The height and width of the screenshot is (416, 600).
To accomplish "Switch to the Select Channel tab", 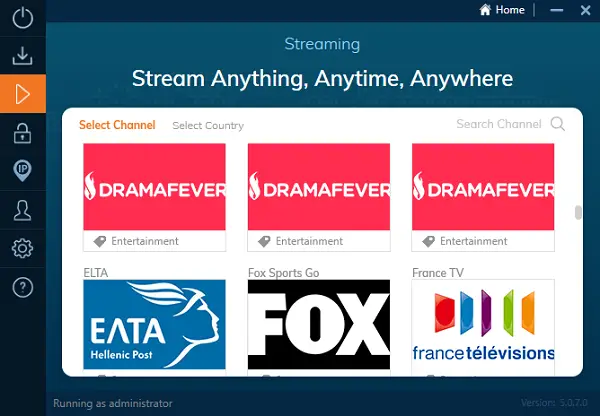I will click(x=117, y=125).
